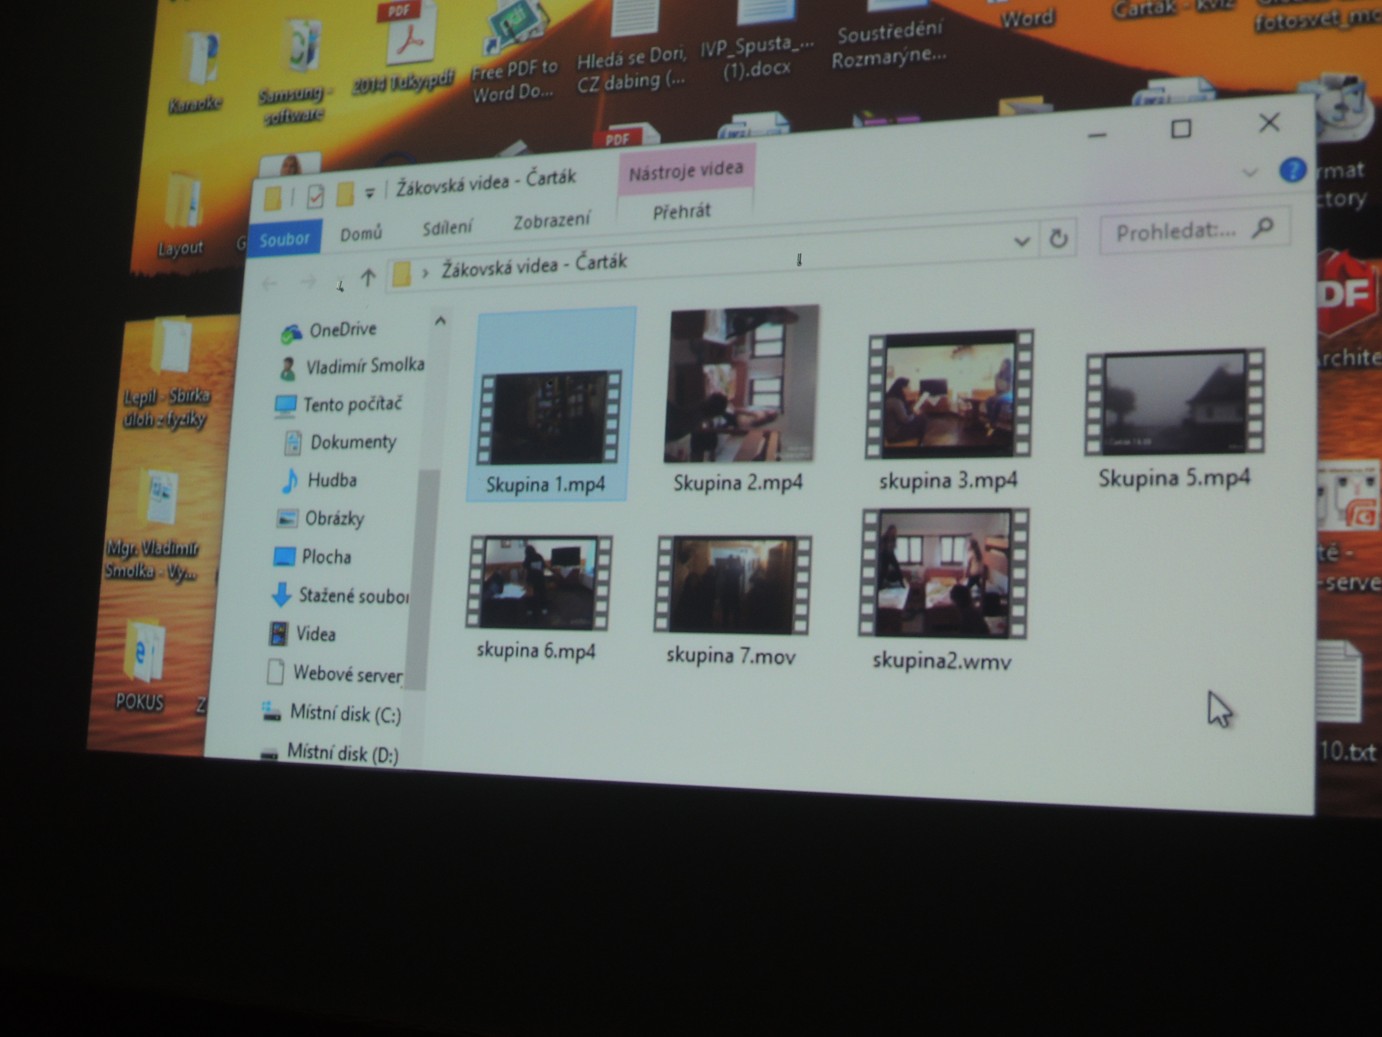Click the Back navigation arrow
This screenshot has height=1037, width=1382.
pyautogui.click(x=270, y=285)
